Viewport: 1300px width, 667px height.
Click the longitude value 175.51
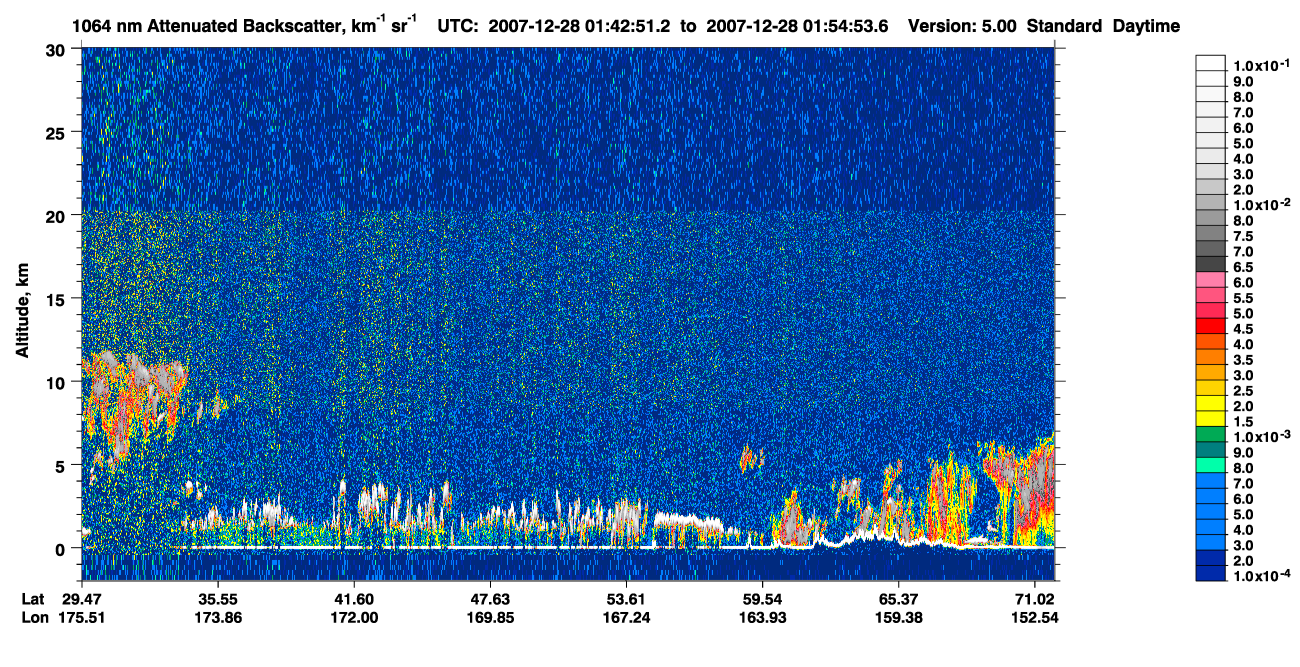coord(81,617)
